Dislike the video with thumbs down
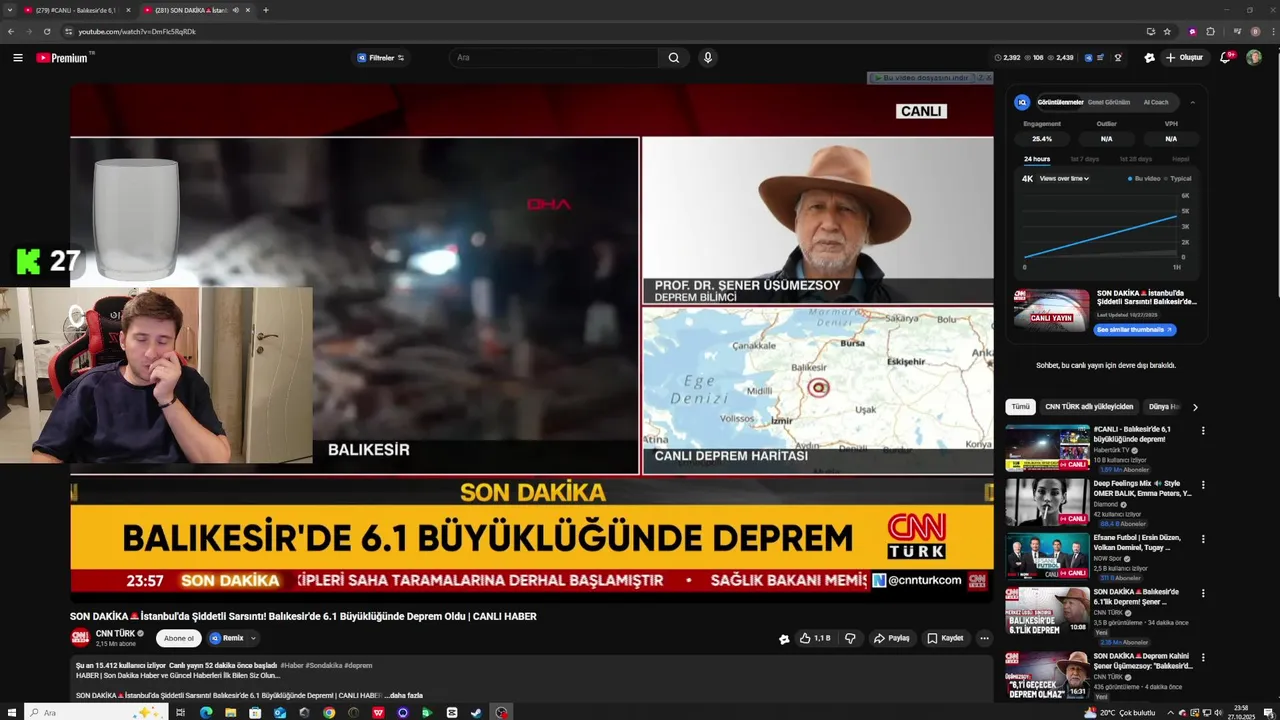Viewport: 1280px width, 720px height. (850, 638)
